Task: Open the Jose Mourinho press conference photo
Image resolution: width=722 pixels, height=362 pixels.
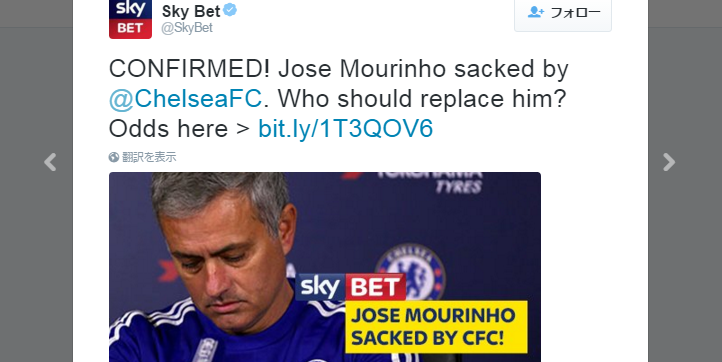Action: [325, 267]
